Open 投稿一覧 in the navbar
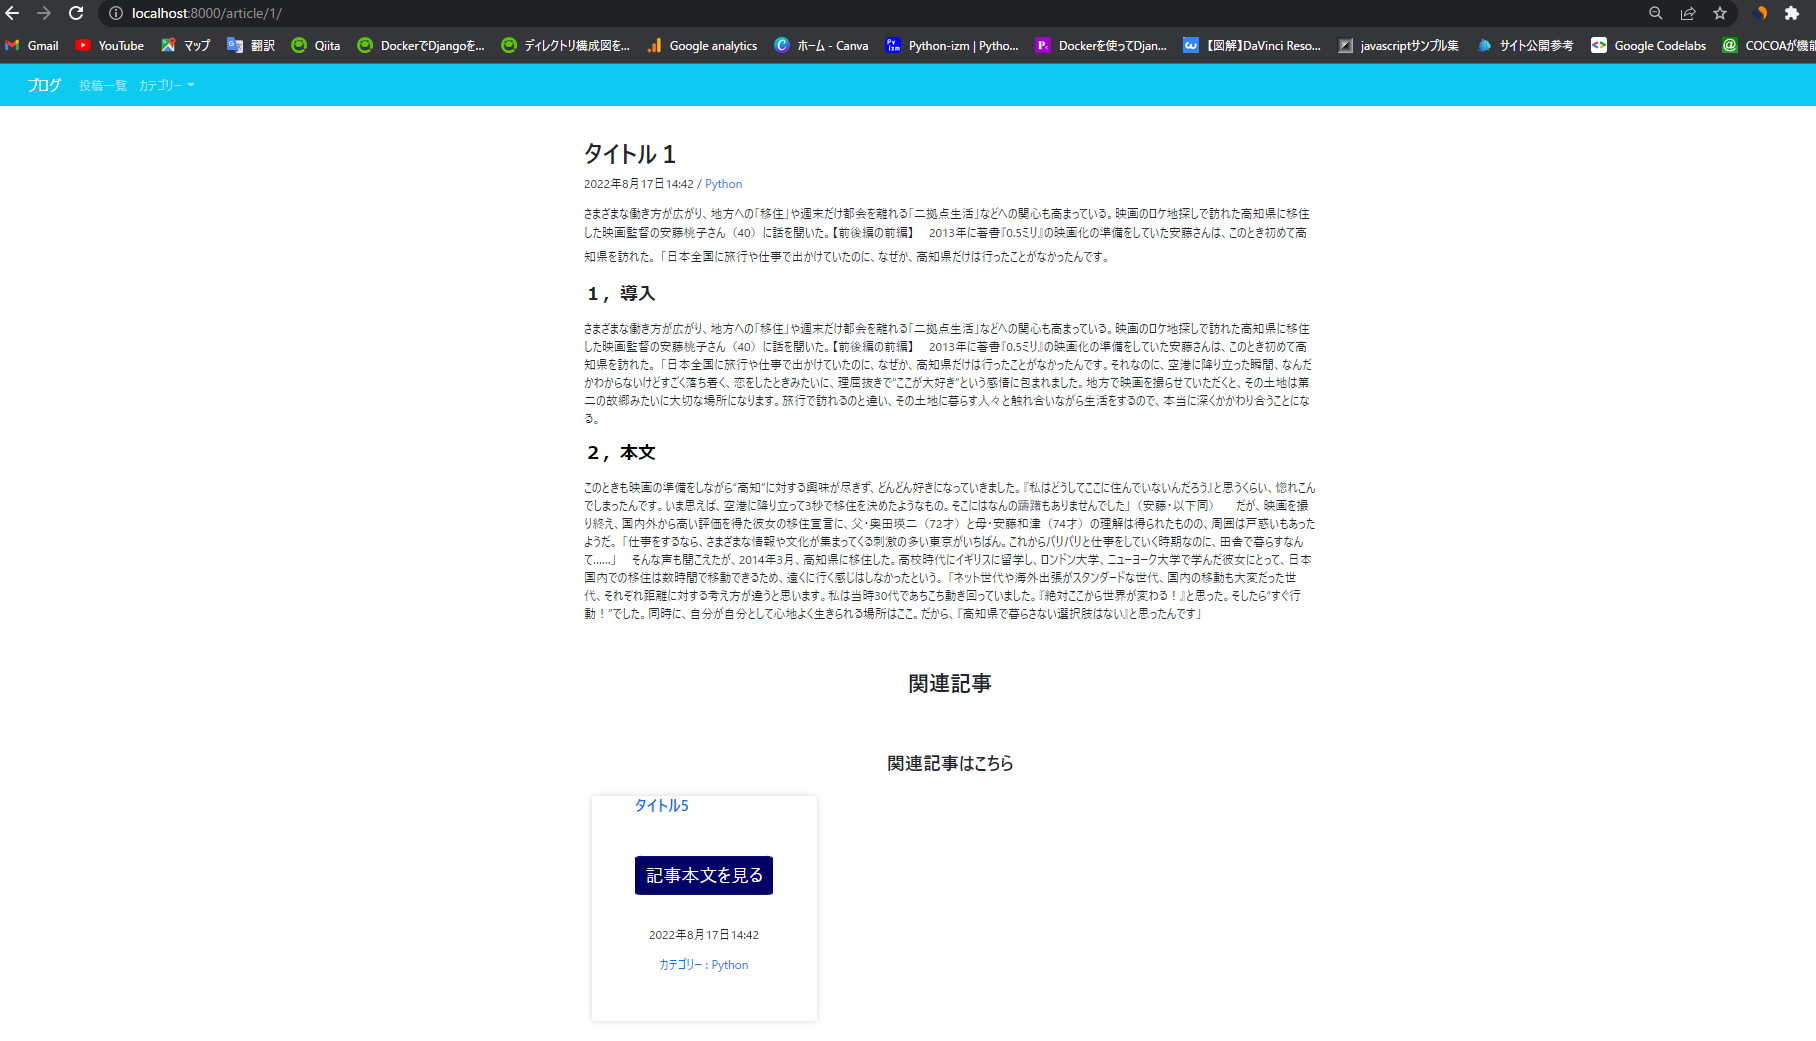This screenshot has width=1816, height=1041. [103, 86]
